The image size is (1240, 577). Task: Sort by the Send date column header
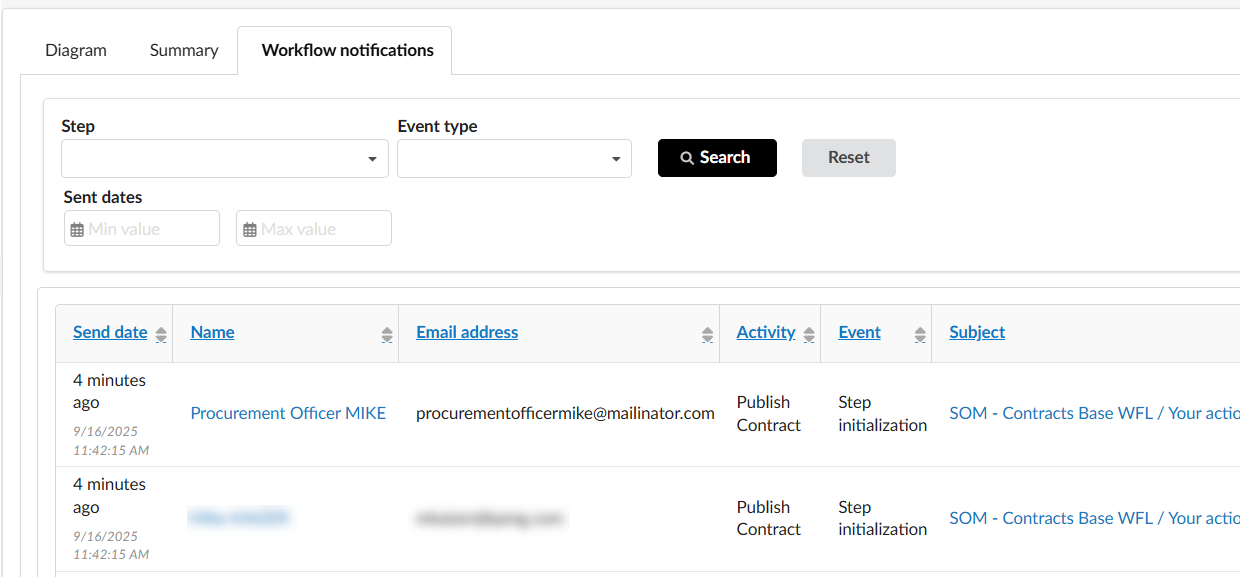(x=110, y=332)
